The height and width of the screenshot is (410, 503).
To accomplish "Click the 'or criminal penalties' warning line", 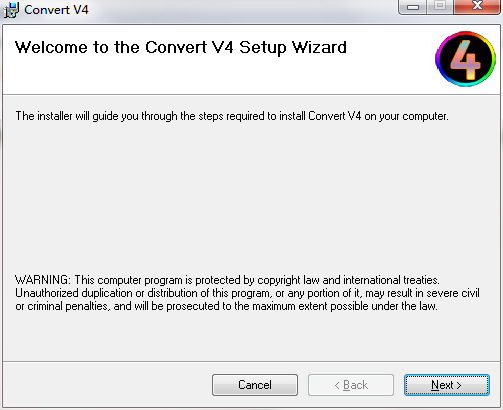I will pos(226,306).
